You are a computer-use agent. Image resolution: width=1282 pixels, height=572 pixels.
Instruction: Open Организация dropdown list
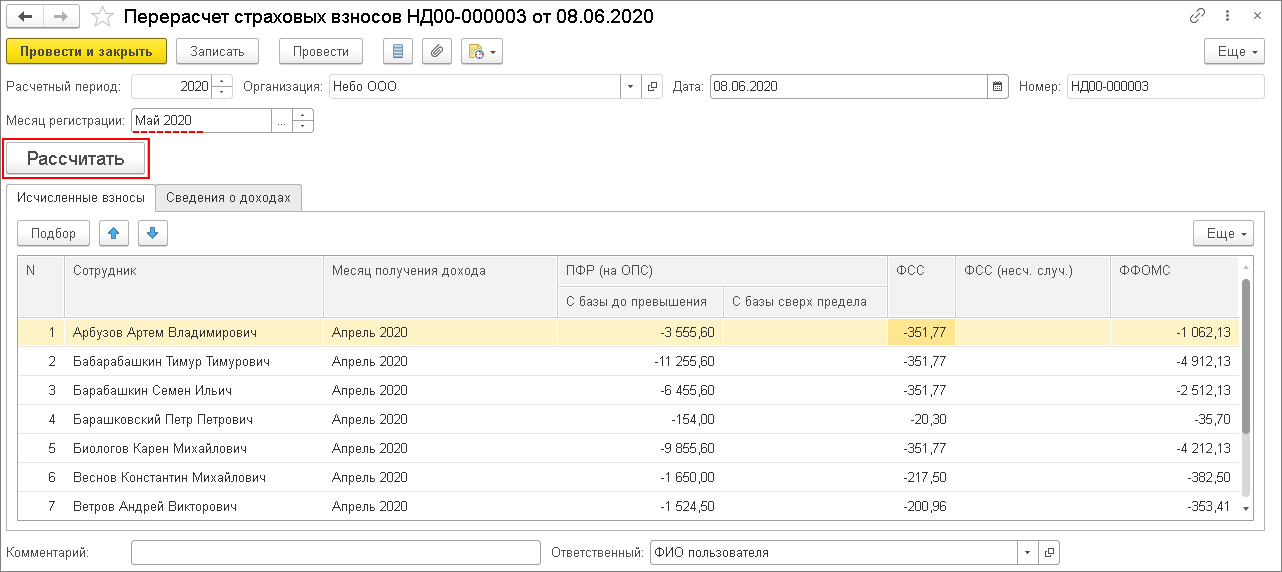click(x=630, y=87)
